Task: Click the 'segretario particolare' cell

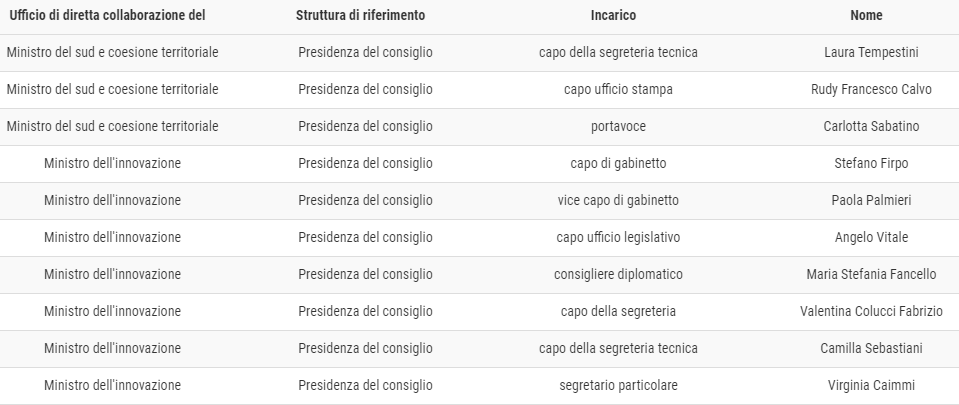Action: 618,385
